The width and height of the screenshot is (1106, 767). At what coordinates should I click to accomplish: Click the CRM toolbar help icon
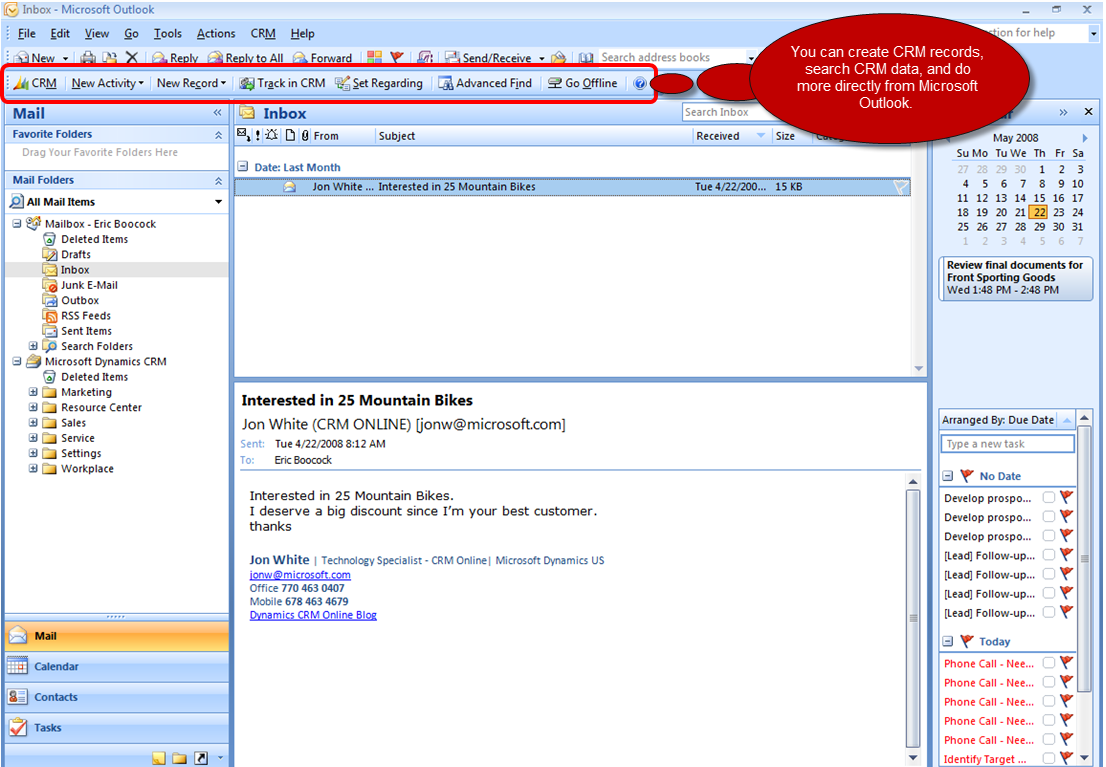click(x=640, y=83)
